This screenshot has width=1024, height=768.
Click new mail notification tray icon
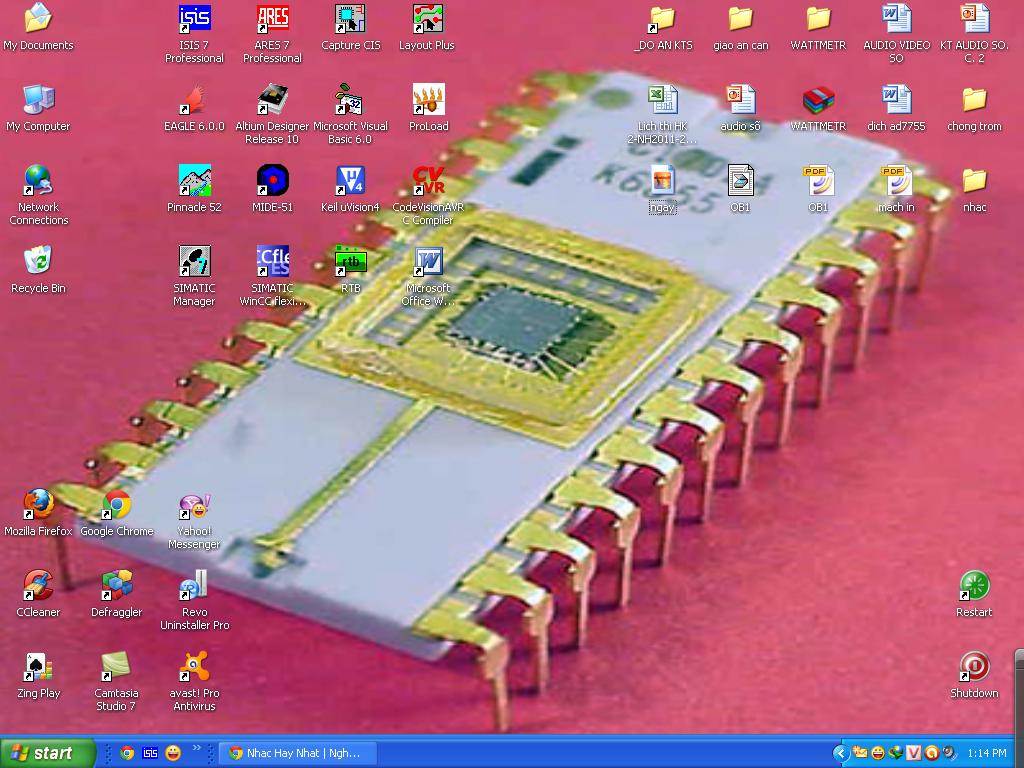click(860, 753)
